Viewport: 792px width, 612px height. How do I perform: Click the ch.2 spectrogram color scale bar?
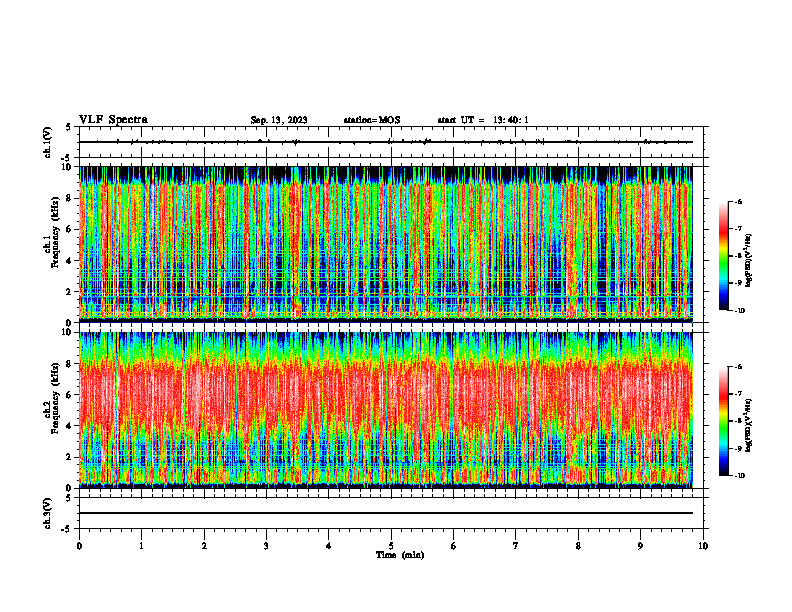724,421
